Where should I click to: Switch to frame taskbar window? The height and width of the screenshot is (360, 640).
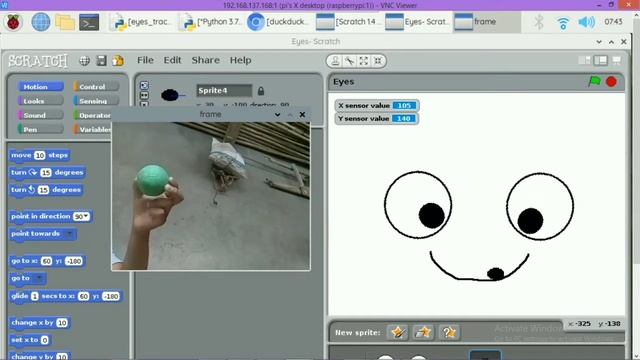pyautogui.click(x=487, y=22)
